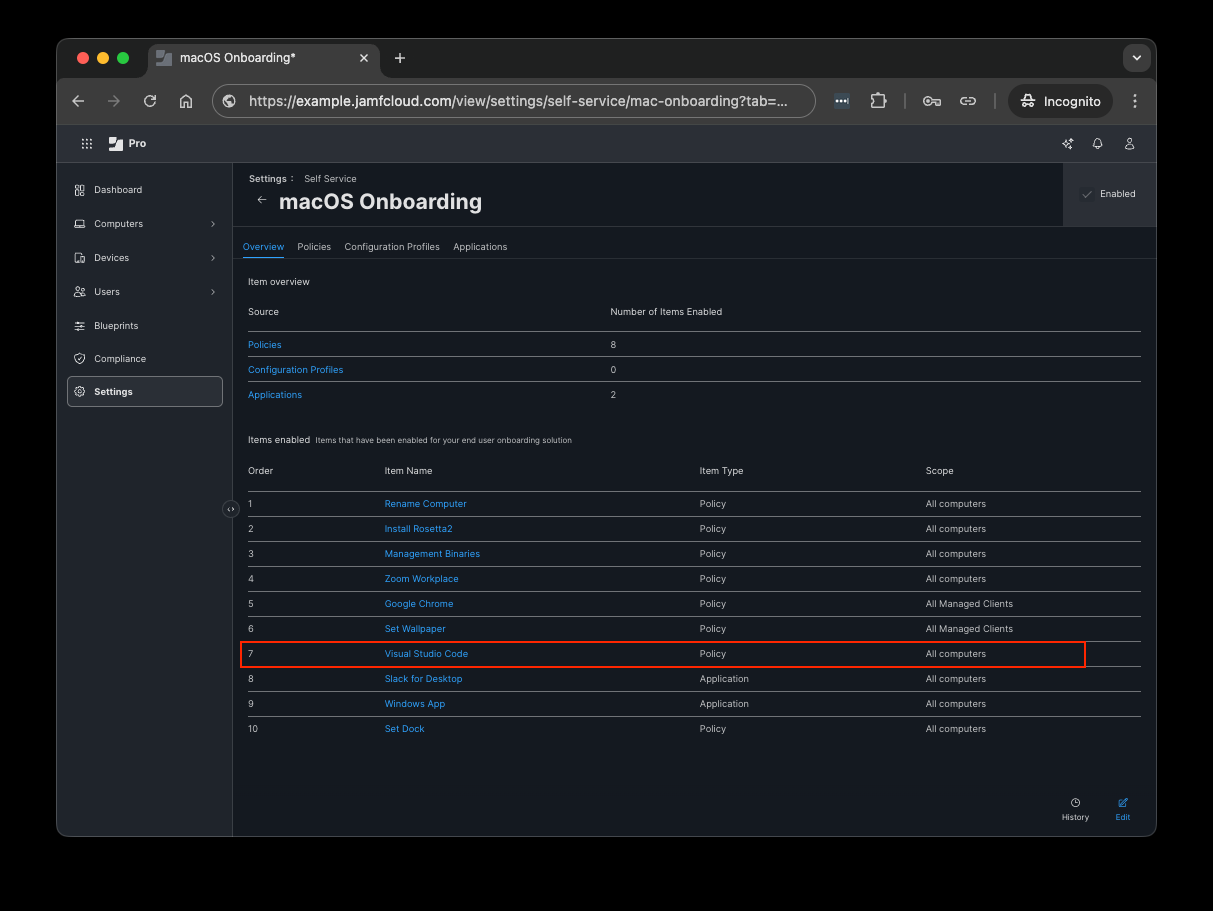Click the Jamf Pro logo
1213x911 pixels.
tap(127, 144)
